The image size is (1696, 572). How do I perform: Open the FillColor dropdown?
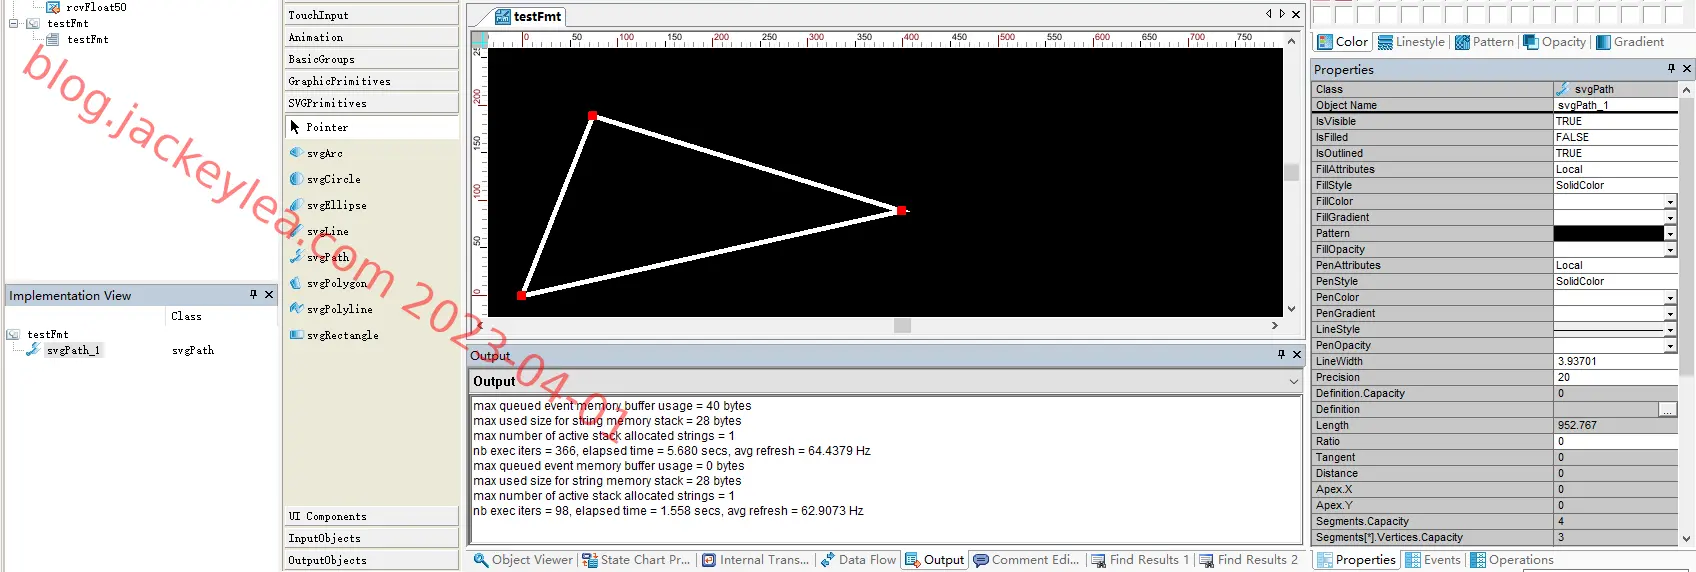tap(1670, 202)
